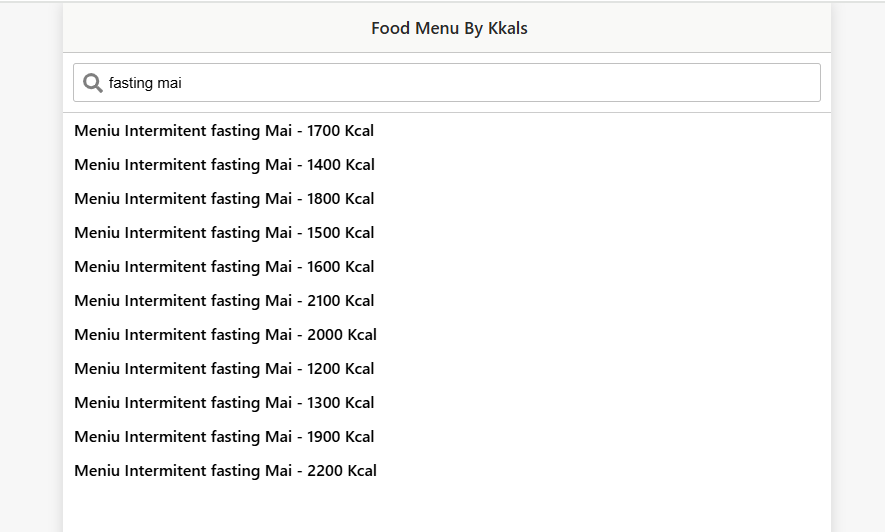Click '2200 Kcal' at the end of the last result
This screenshot has width=885, height=532.
click(x=341, y=471)
